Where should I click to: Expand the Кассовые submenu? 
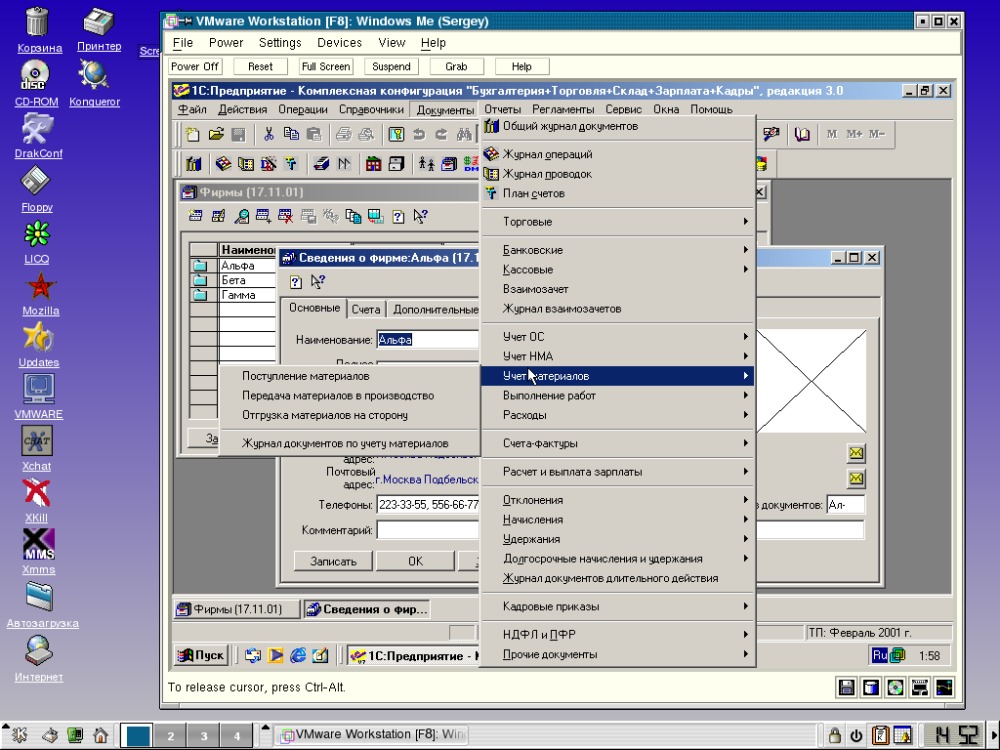click(617, 269)
